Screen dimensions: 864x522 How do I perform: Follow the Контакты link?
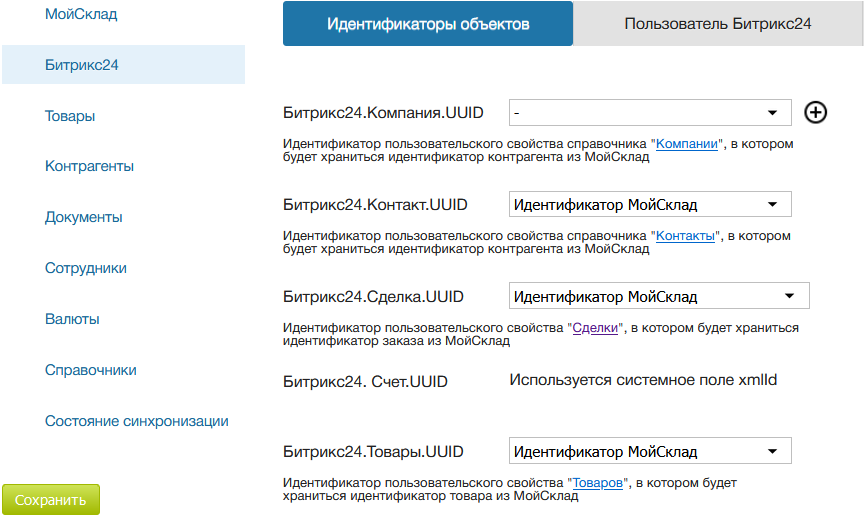686,236
